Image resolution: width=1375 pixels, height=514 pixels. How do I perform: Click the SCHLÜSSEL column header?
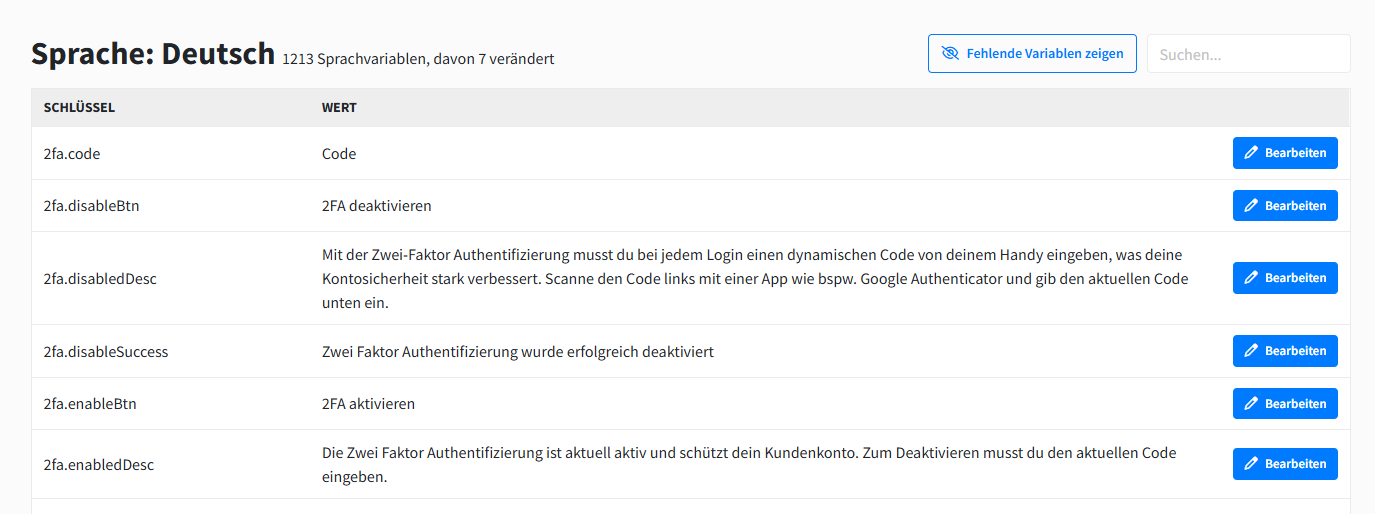point(79,108)
